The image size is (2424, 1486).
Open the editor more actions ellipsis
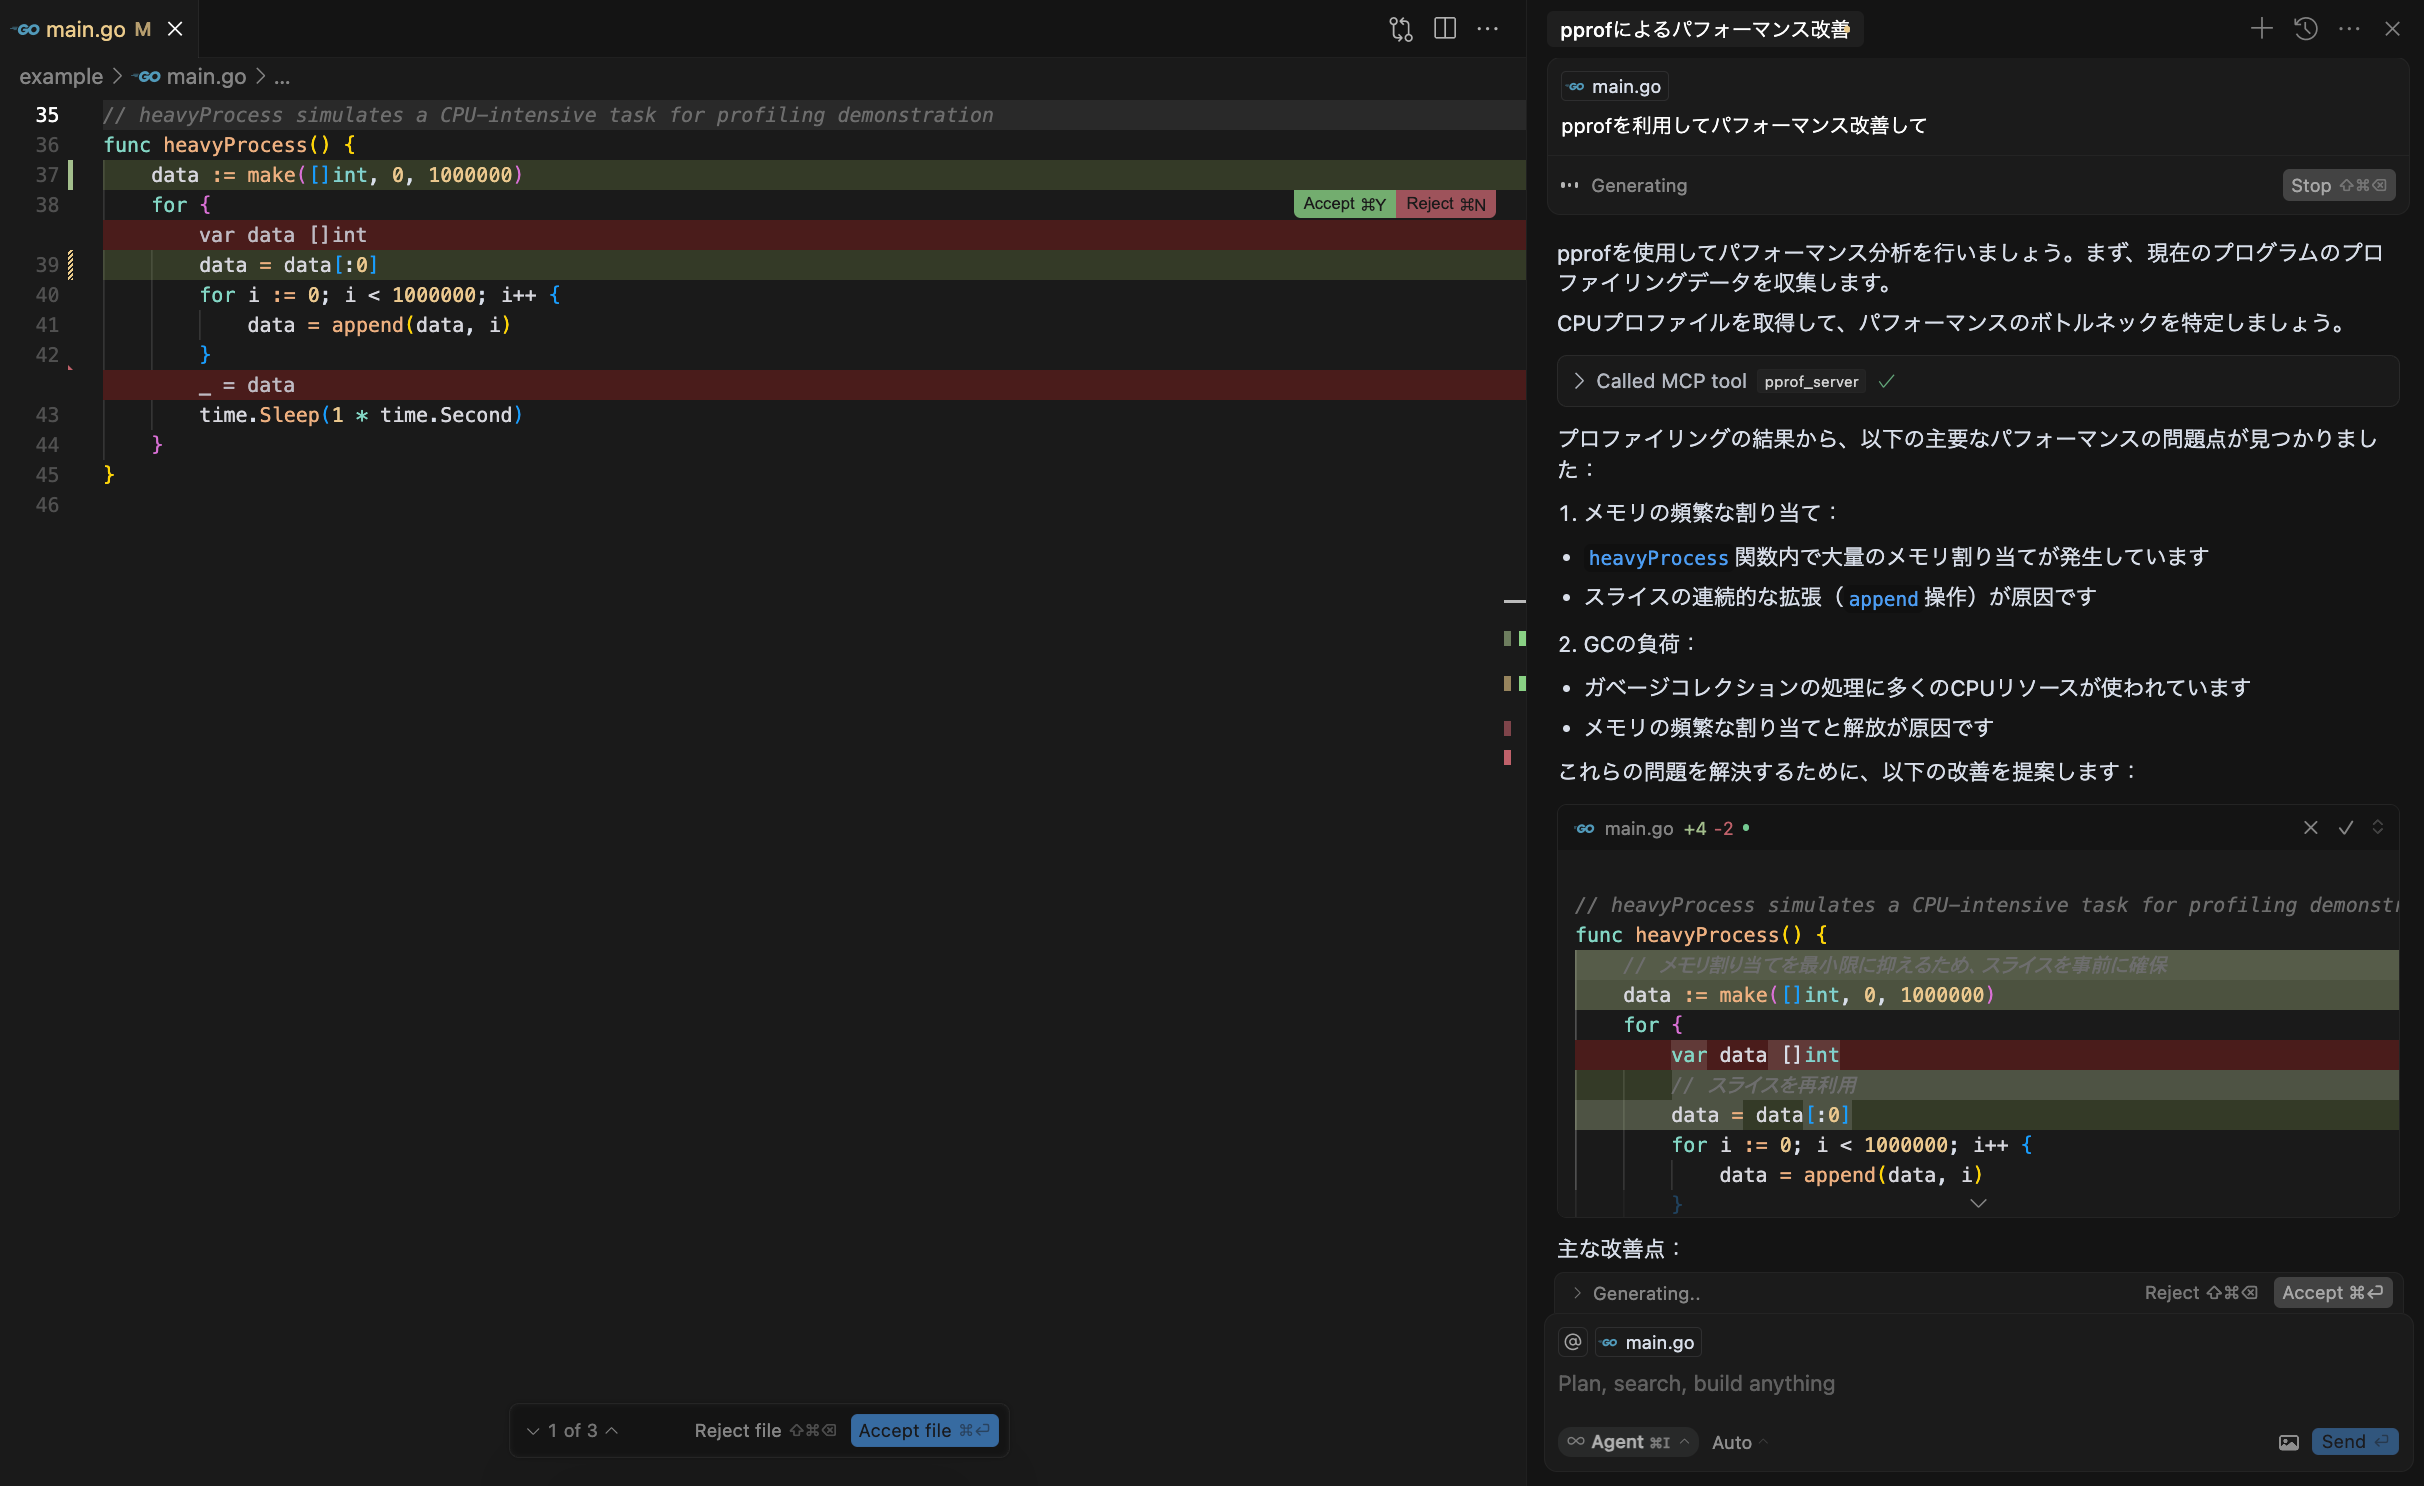pyautogui.click(x=1488, y=29)
